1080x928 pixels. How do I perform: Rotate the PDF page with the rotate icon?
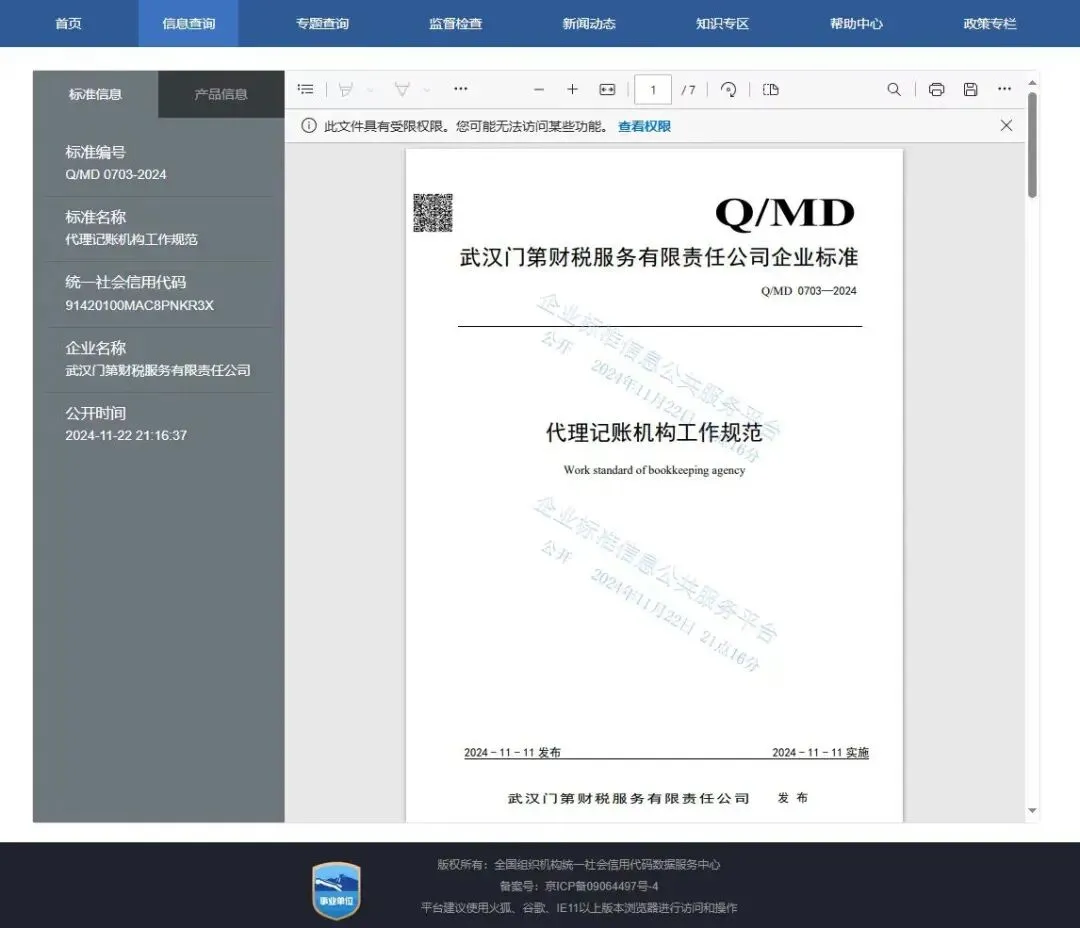[728, 90]
